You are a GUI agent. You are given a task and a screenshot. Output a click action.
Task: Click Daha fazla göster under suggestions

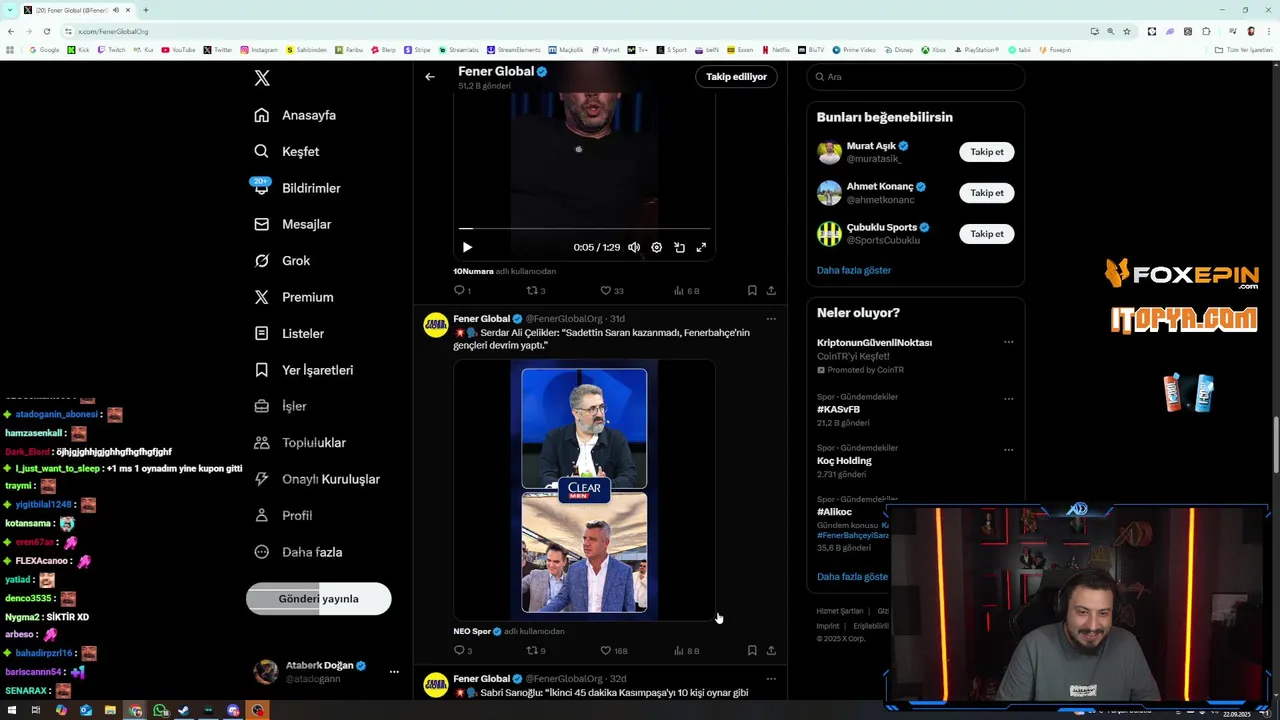(x=853, y=270)
